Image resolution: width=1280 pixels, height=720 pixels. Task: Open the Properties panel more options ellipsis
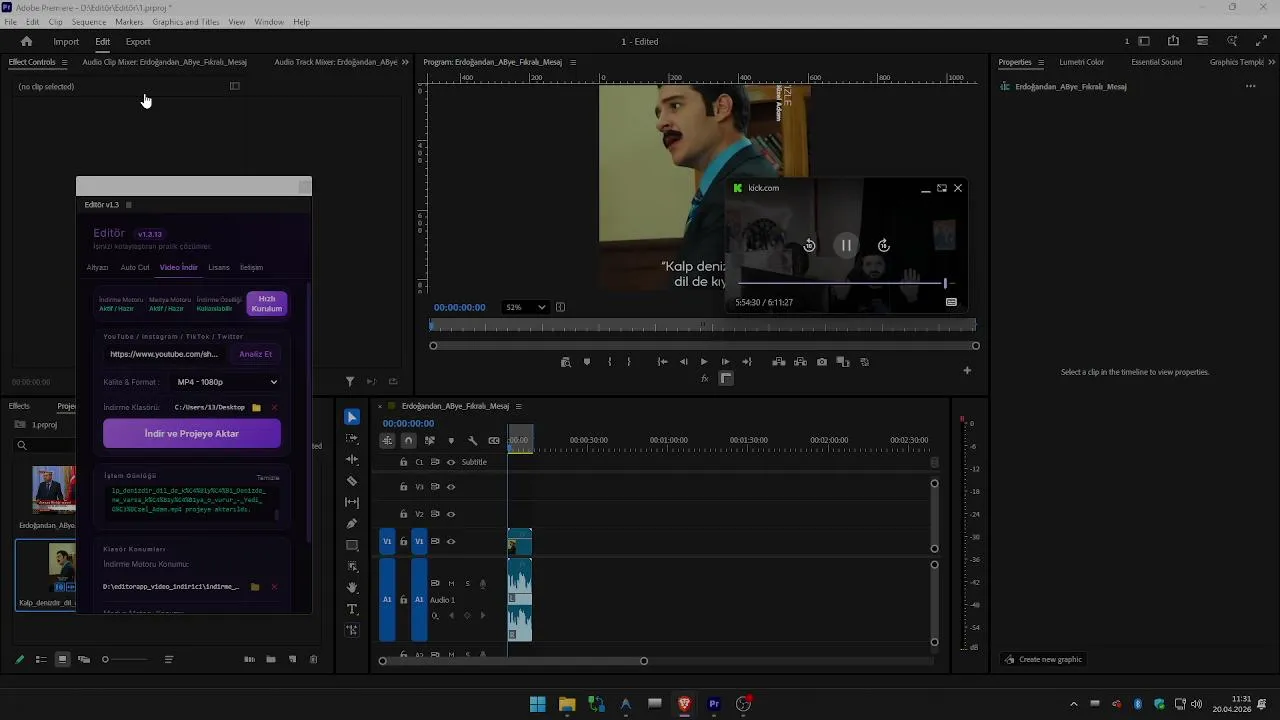pos(1250,86)
